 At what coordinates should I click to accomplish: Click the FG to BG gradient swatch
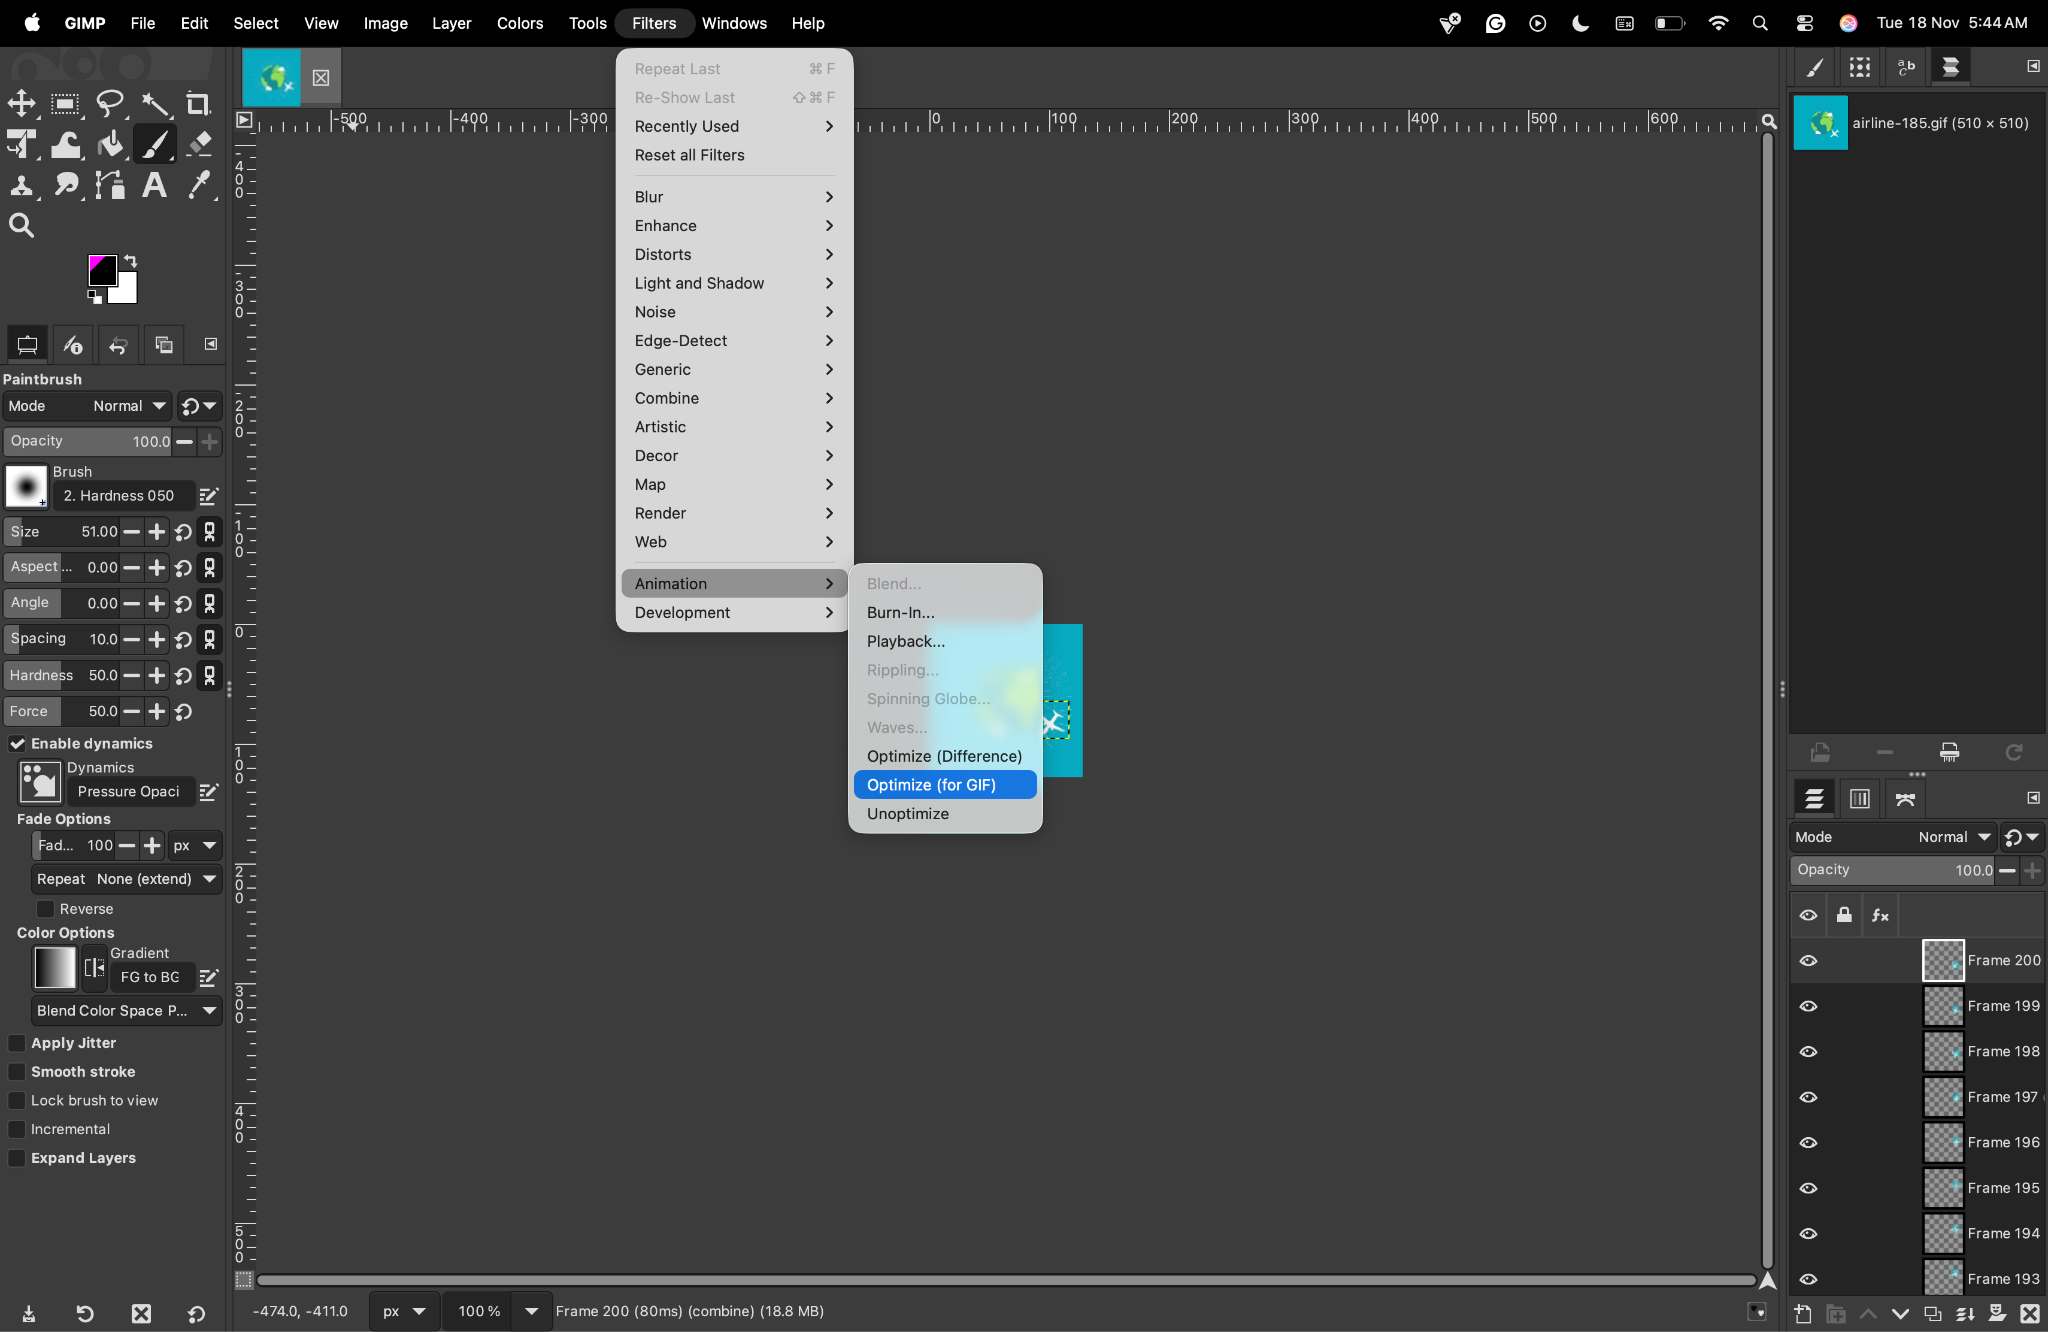(55, 967)
